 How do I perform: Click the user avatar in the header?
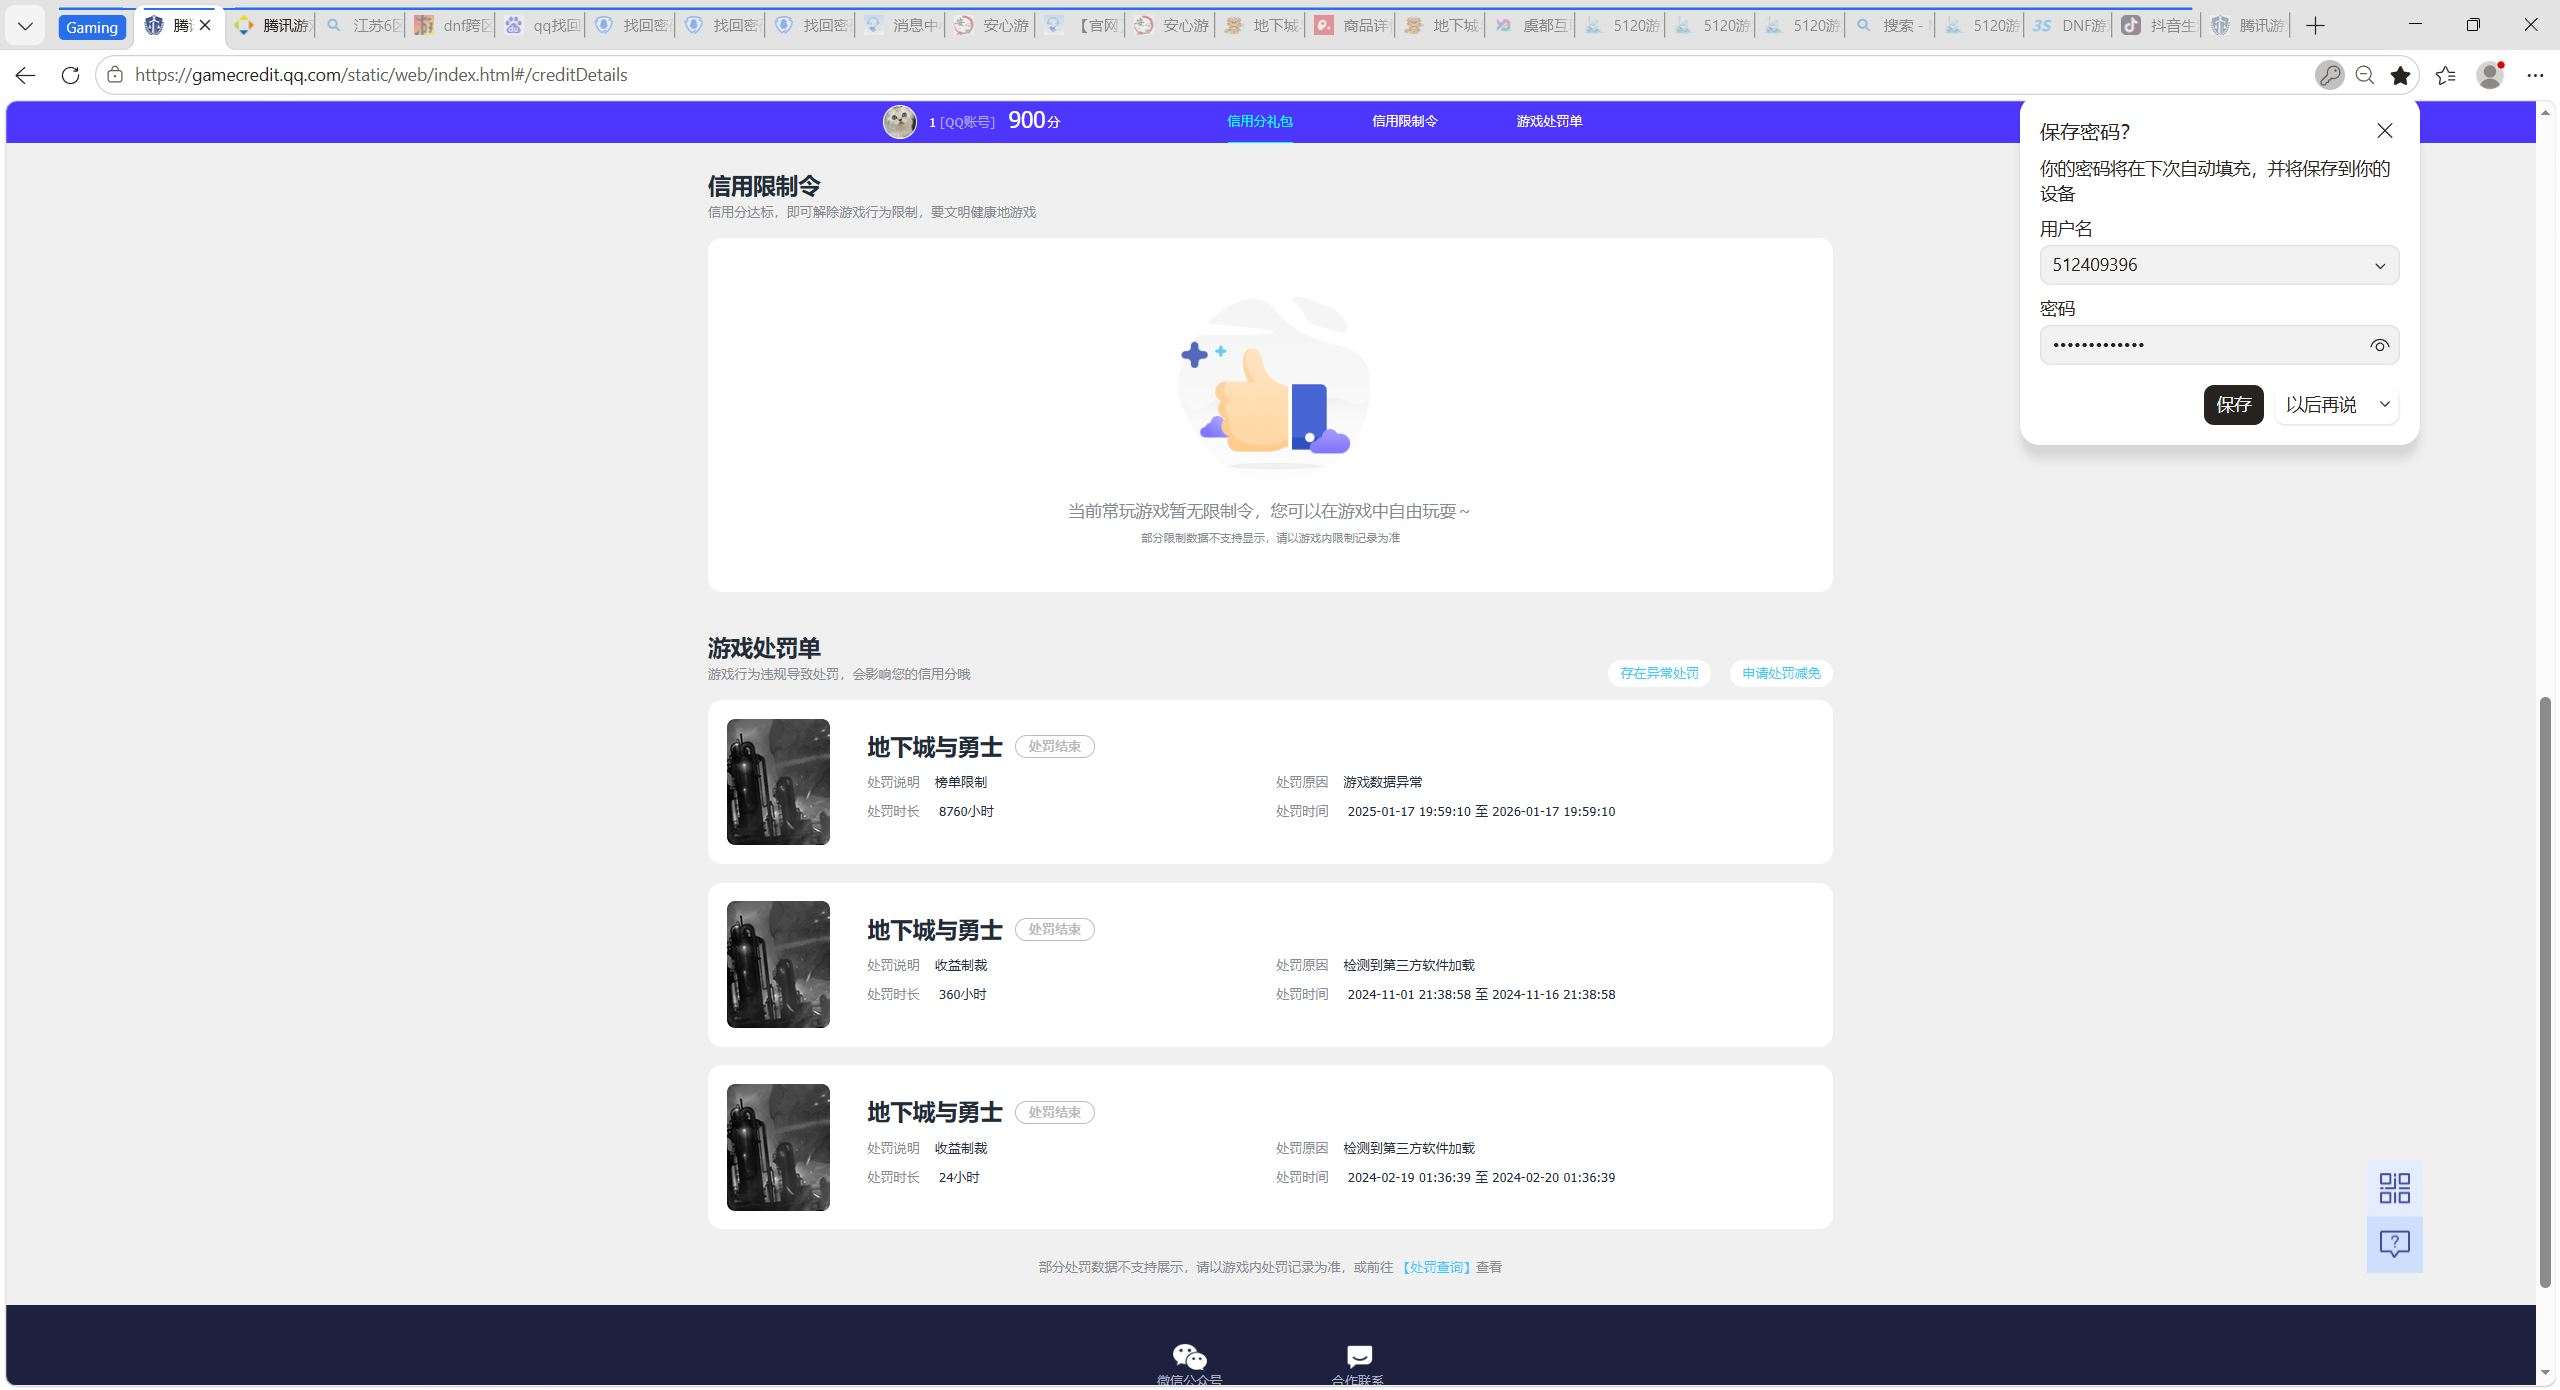[x=899, y=121]
